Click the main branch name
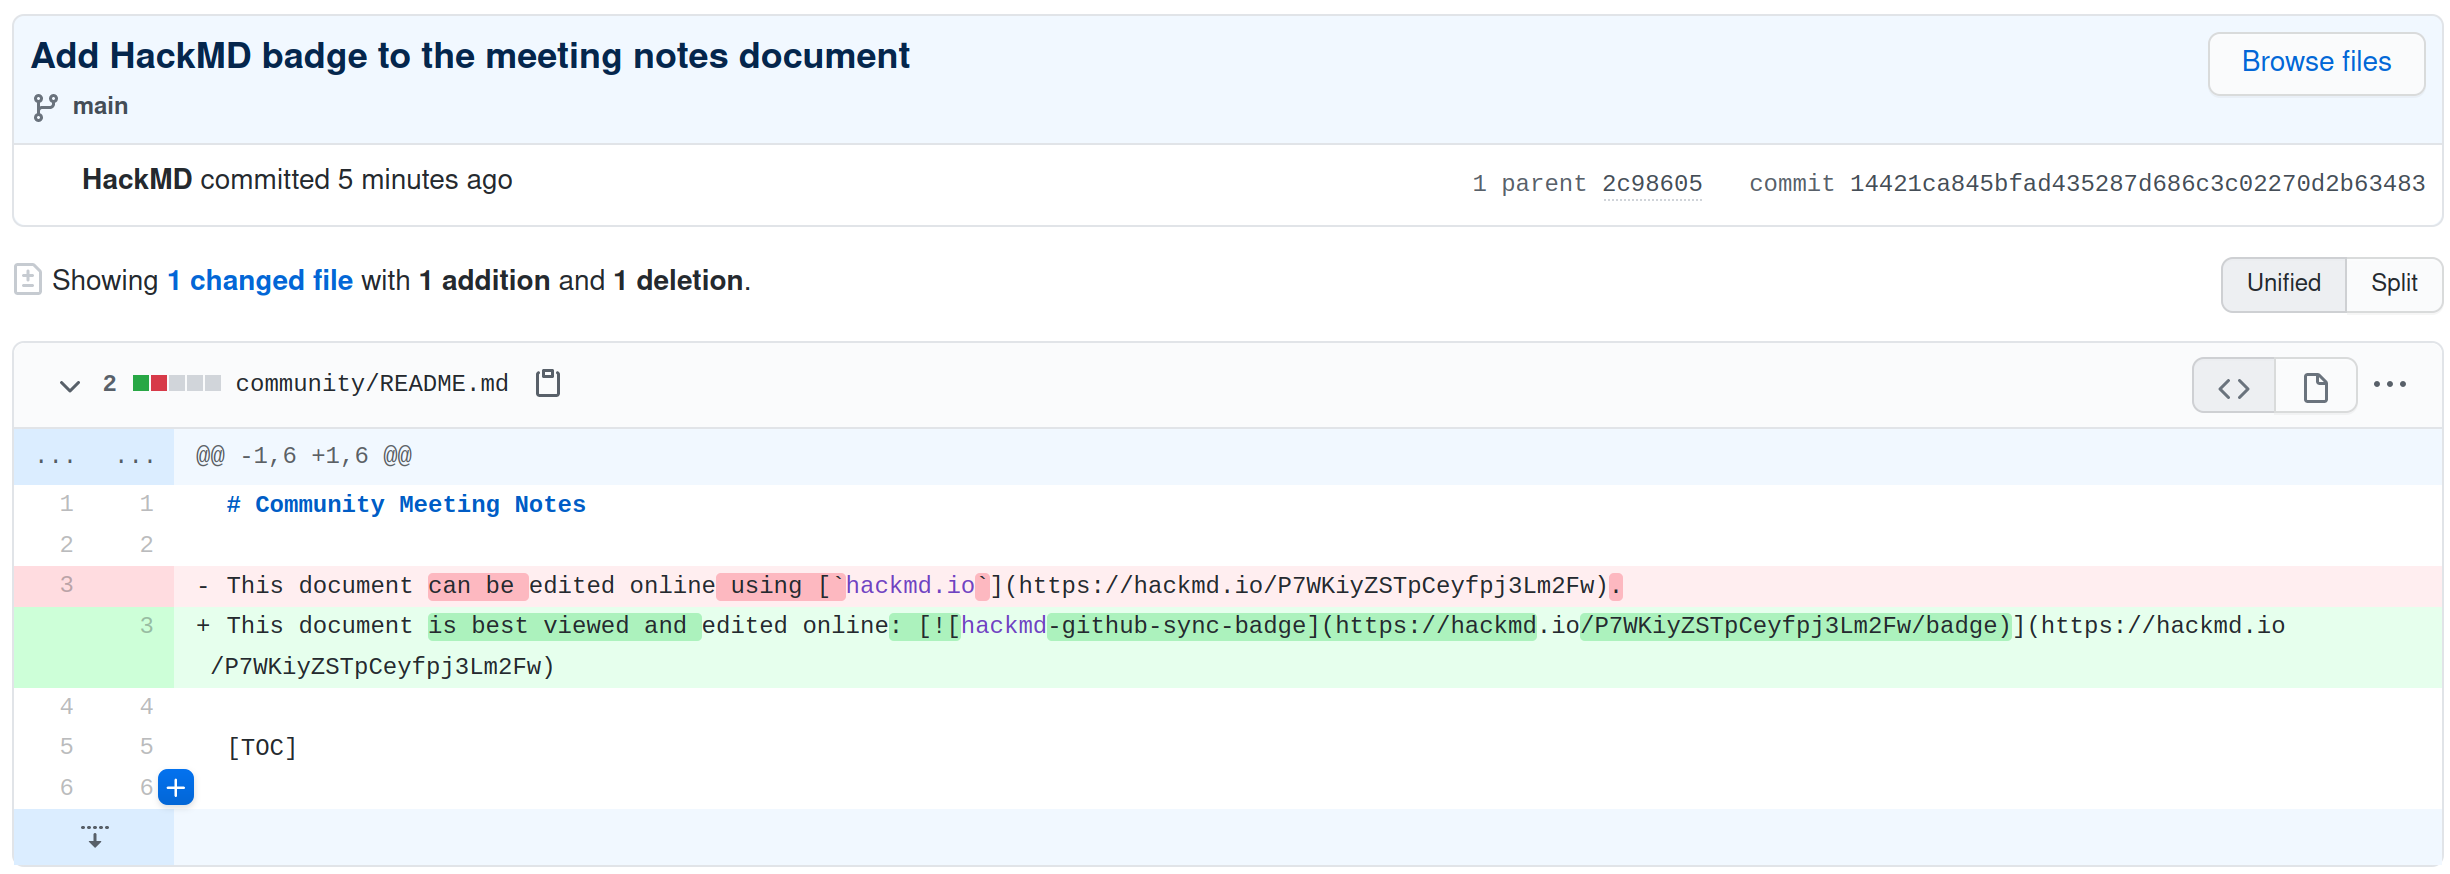 100,107
